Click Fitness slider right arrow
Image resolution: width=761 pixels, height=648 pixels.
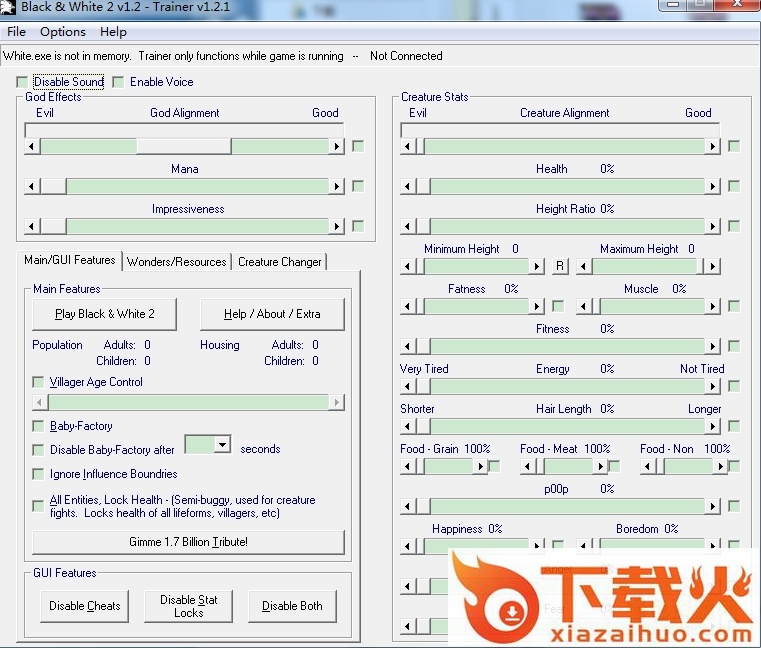click(712, 346)
